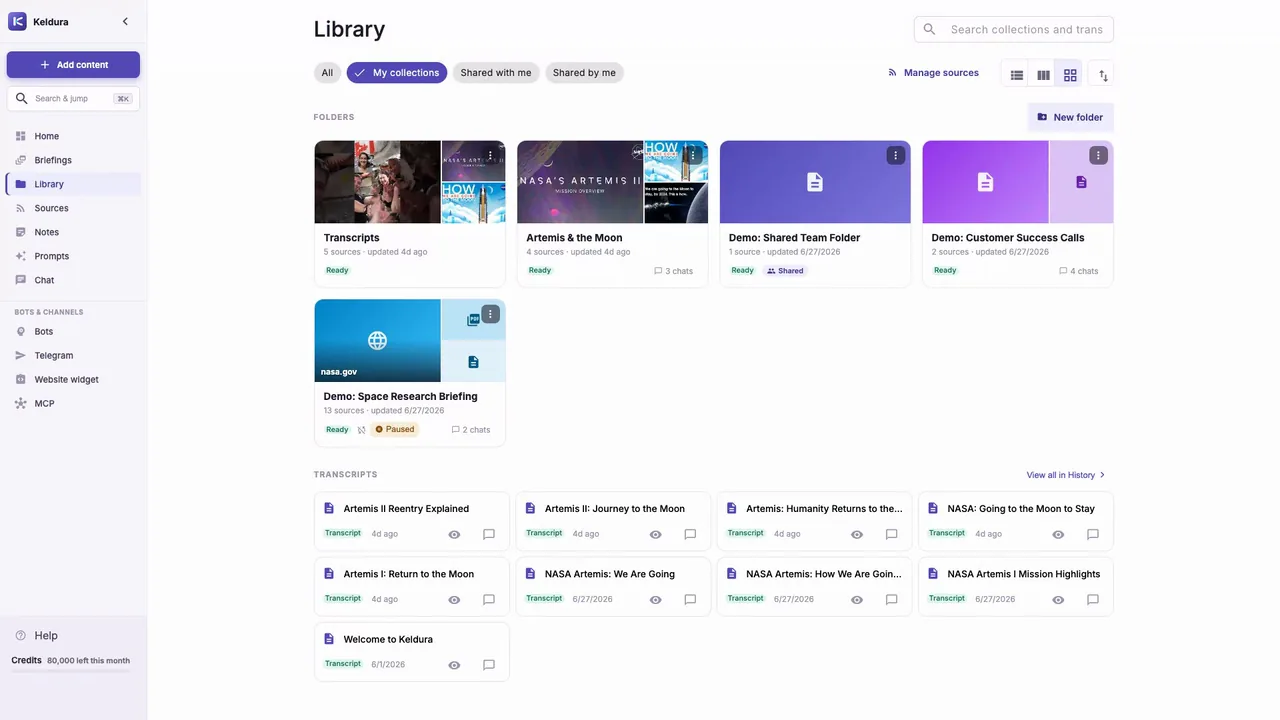Screen dimensions: 1280x720
Task: Toggle visibility of Artemis: Humanity Returns transcript
Action: pos(857,534)
